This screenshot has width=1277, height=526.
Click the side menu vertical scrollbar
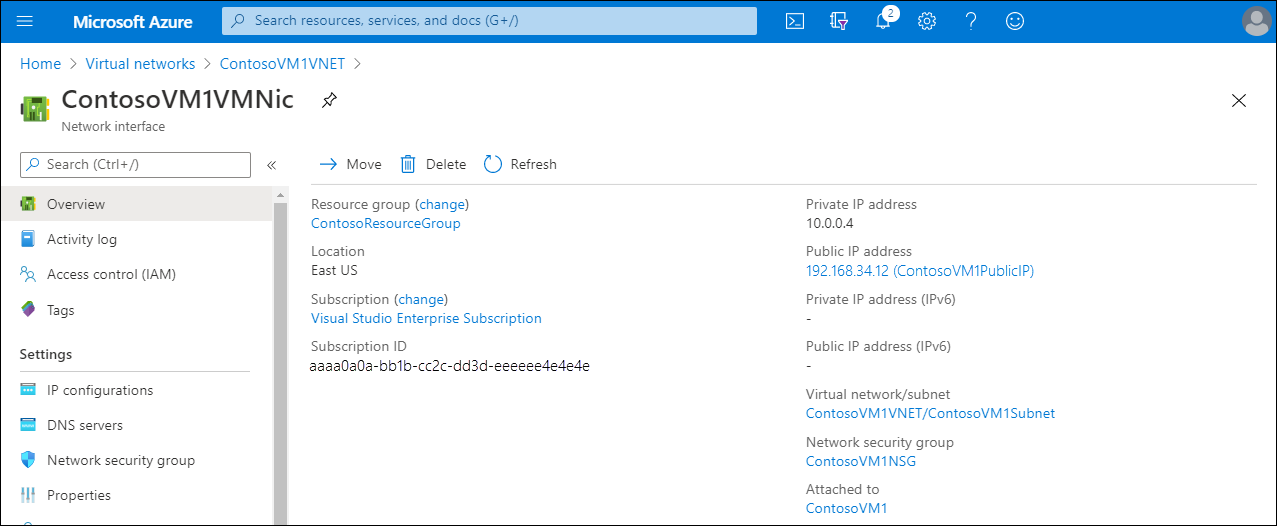[x=280, y=355]
